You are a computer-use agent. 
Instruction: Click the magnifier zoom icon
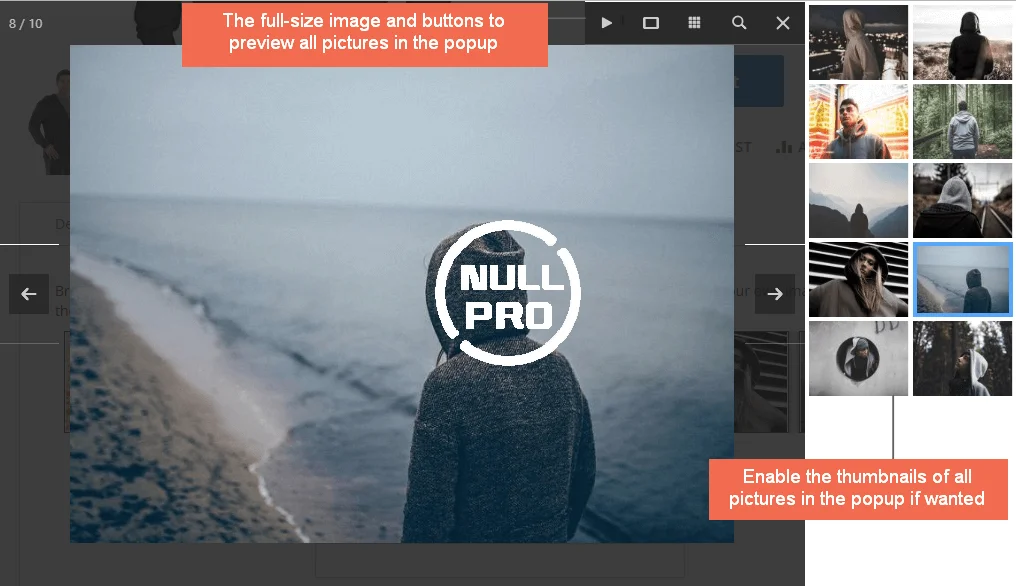[x=739, y=23]
